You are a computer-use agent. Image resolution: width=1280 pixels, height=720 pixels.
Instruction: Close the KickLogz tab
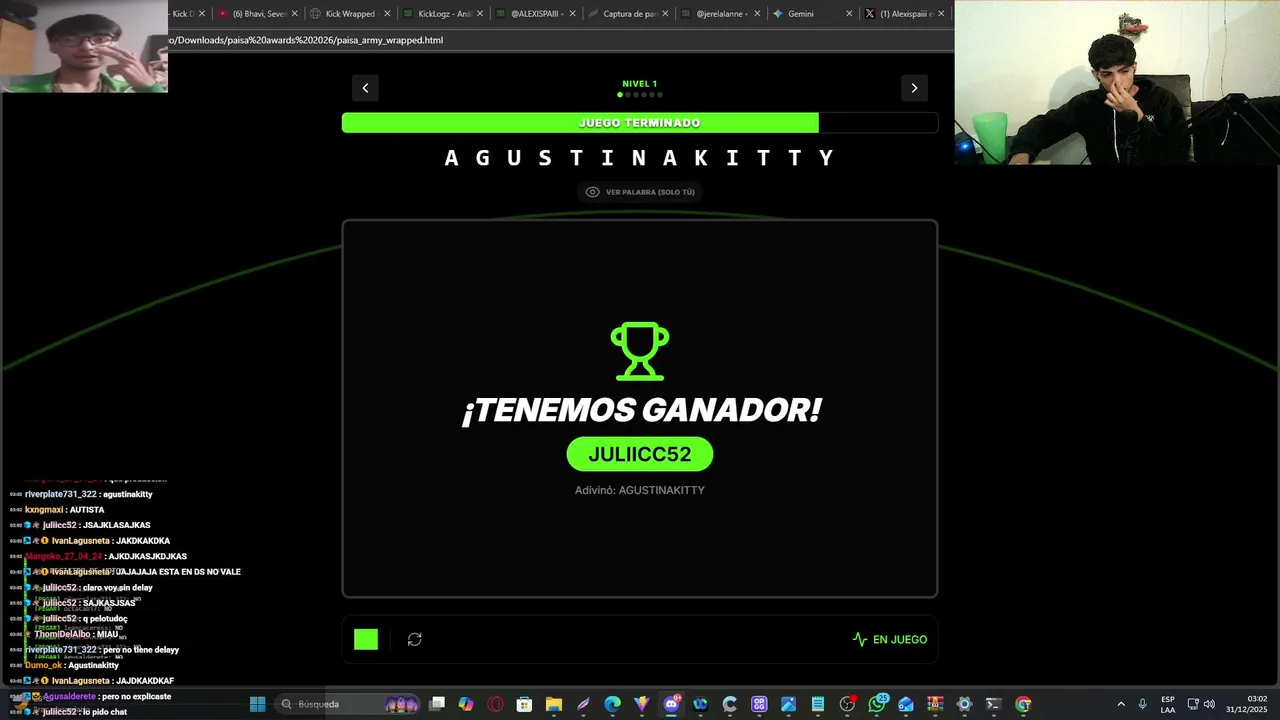[480, 14]
